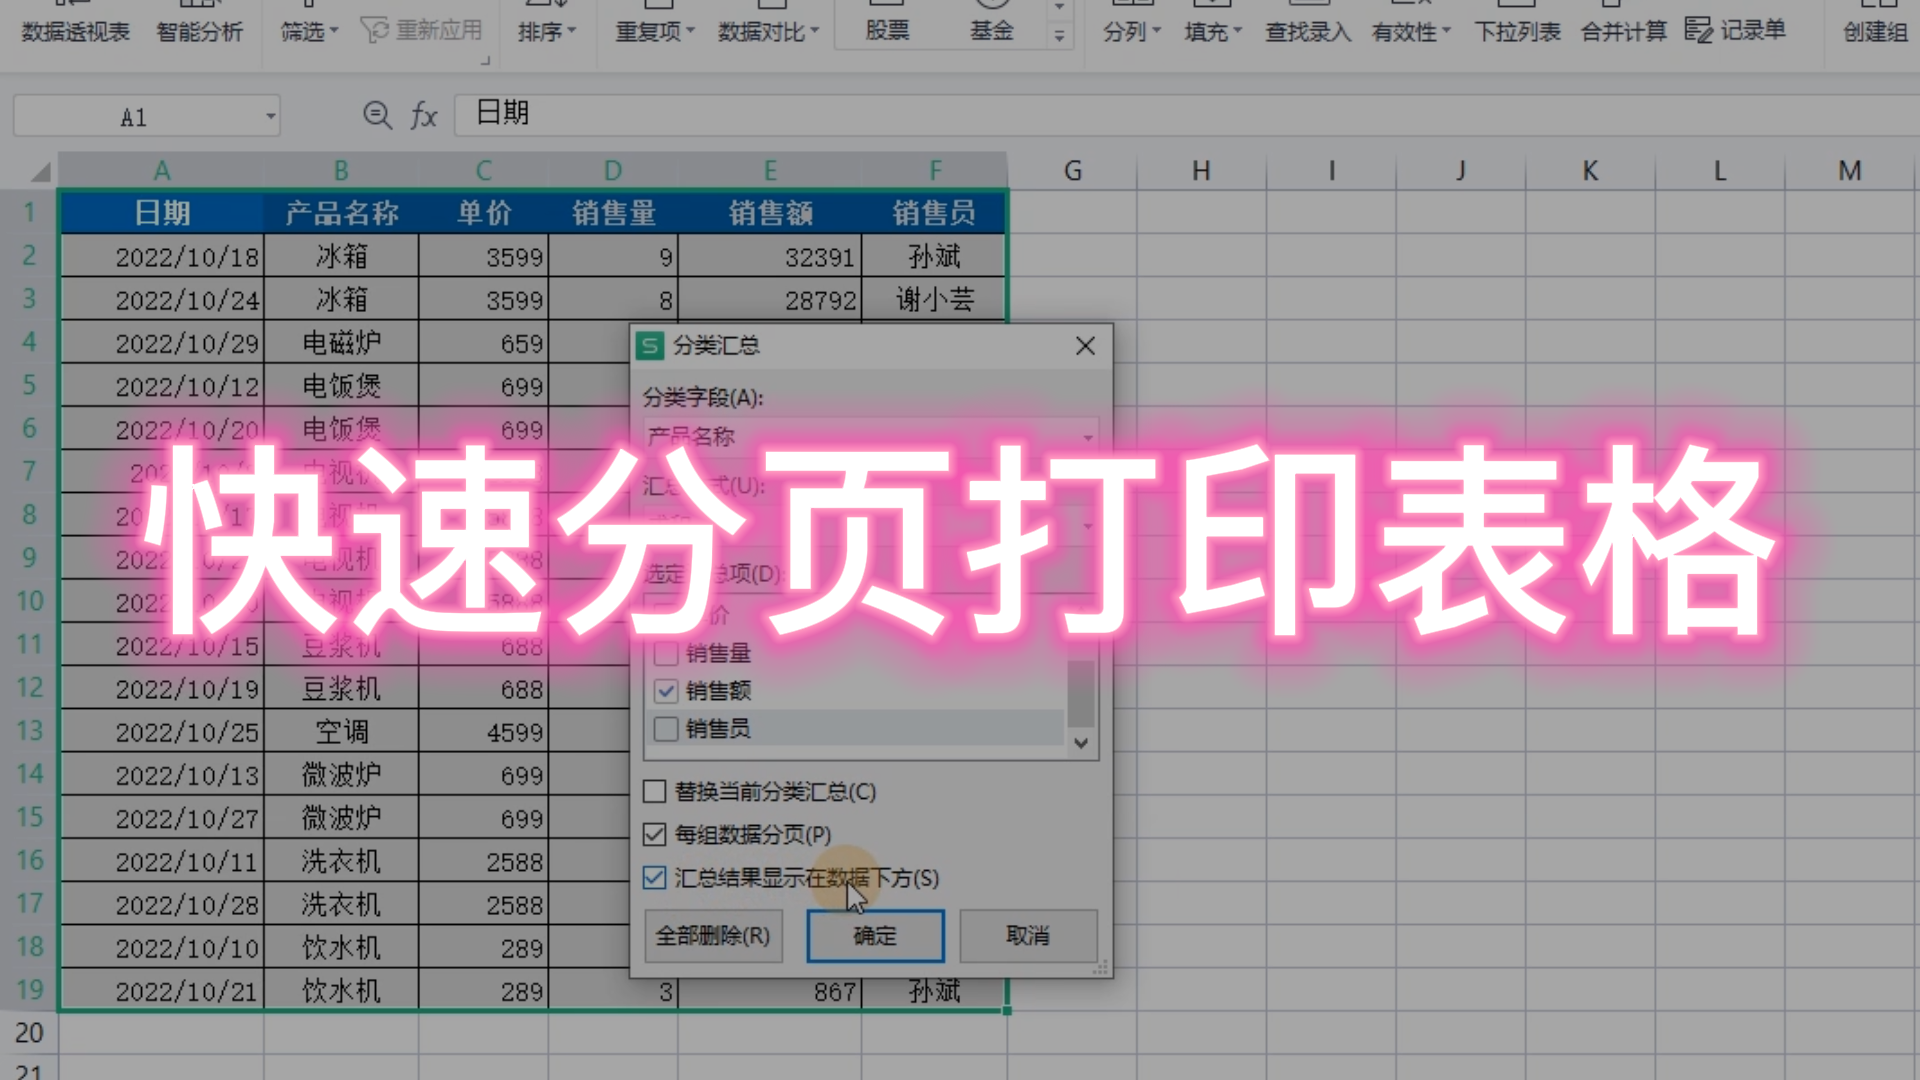Viewport: 1920px width, 1080px height.
Task: Click the 取消 cancel button
Action: [x=1028, y=936]
